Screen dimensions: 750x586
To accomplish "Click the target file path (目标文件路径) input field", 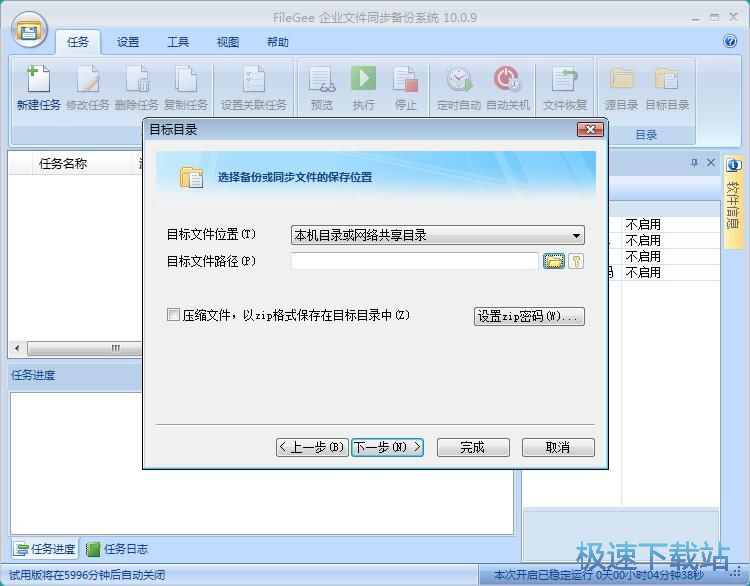I will (415, 261).
